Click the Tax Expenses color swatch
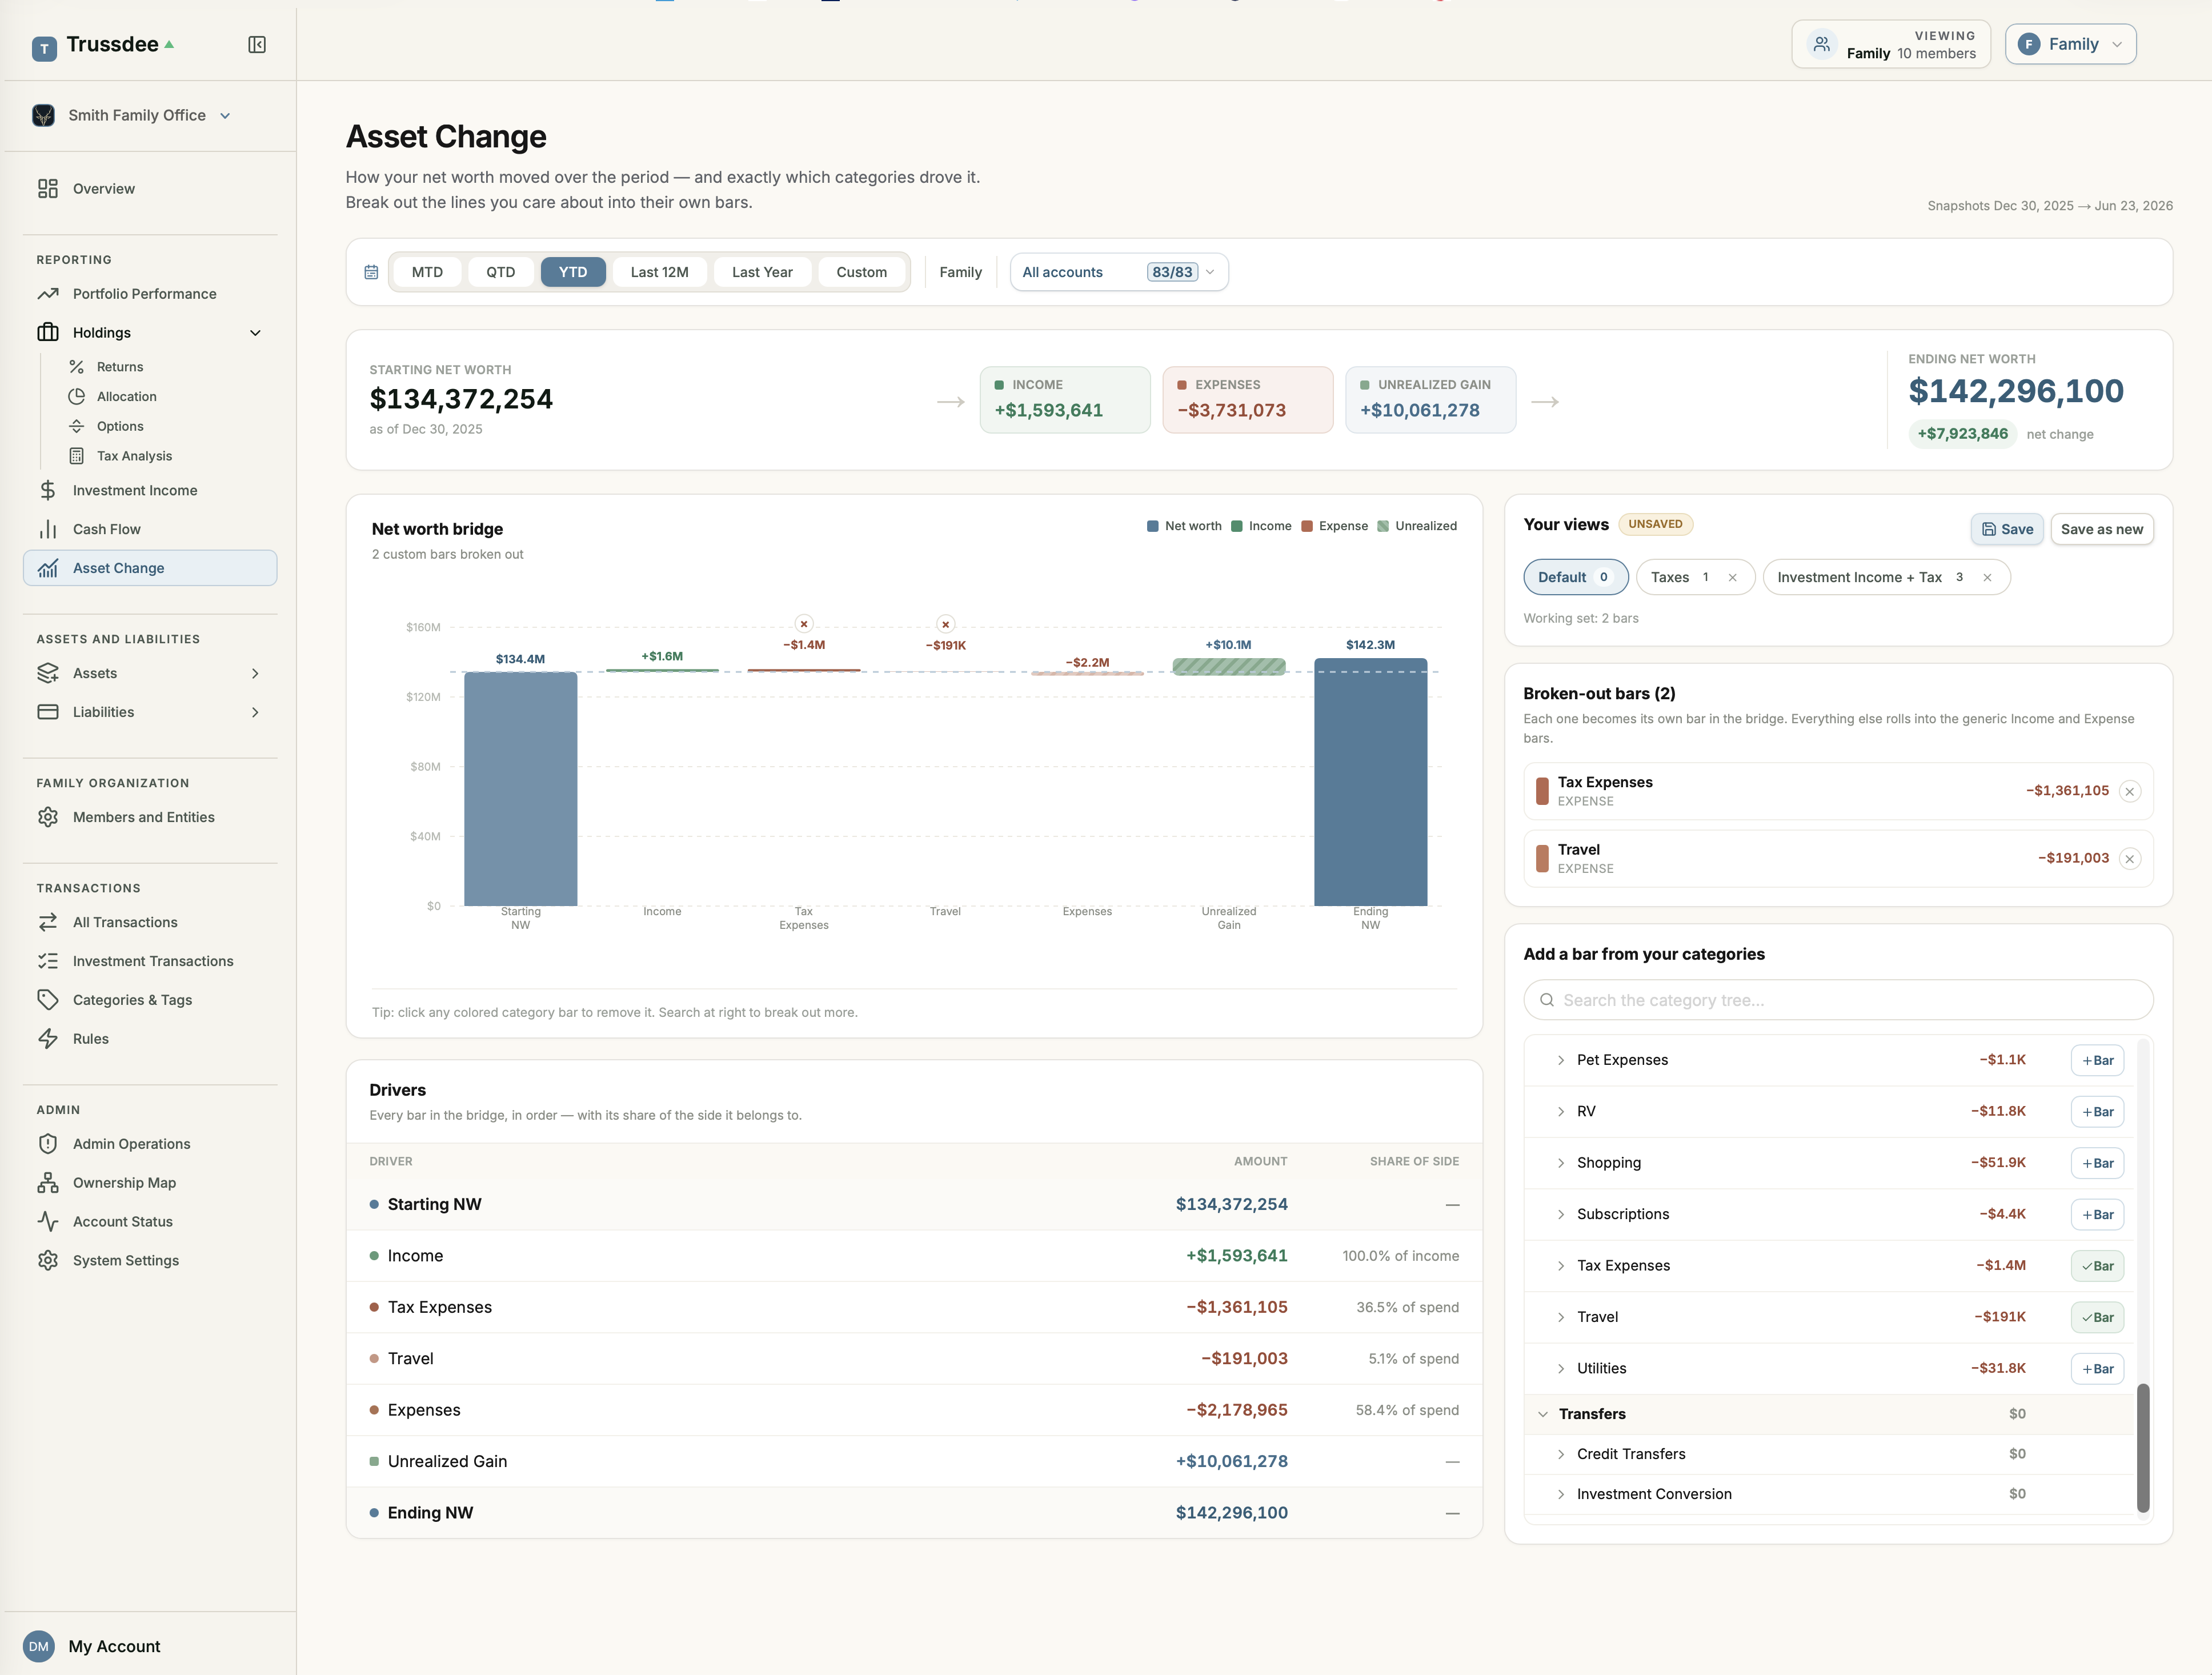Viewport: 2212px width, 1675px height. 1543,792
